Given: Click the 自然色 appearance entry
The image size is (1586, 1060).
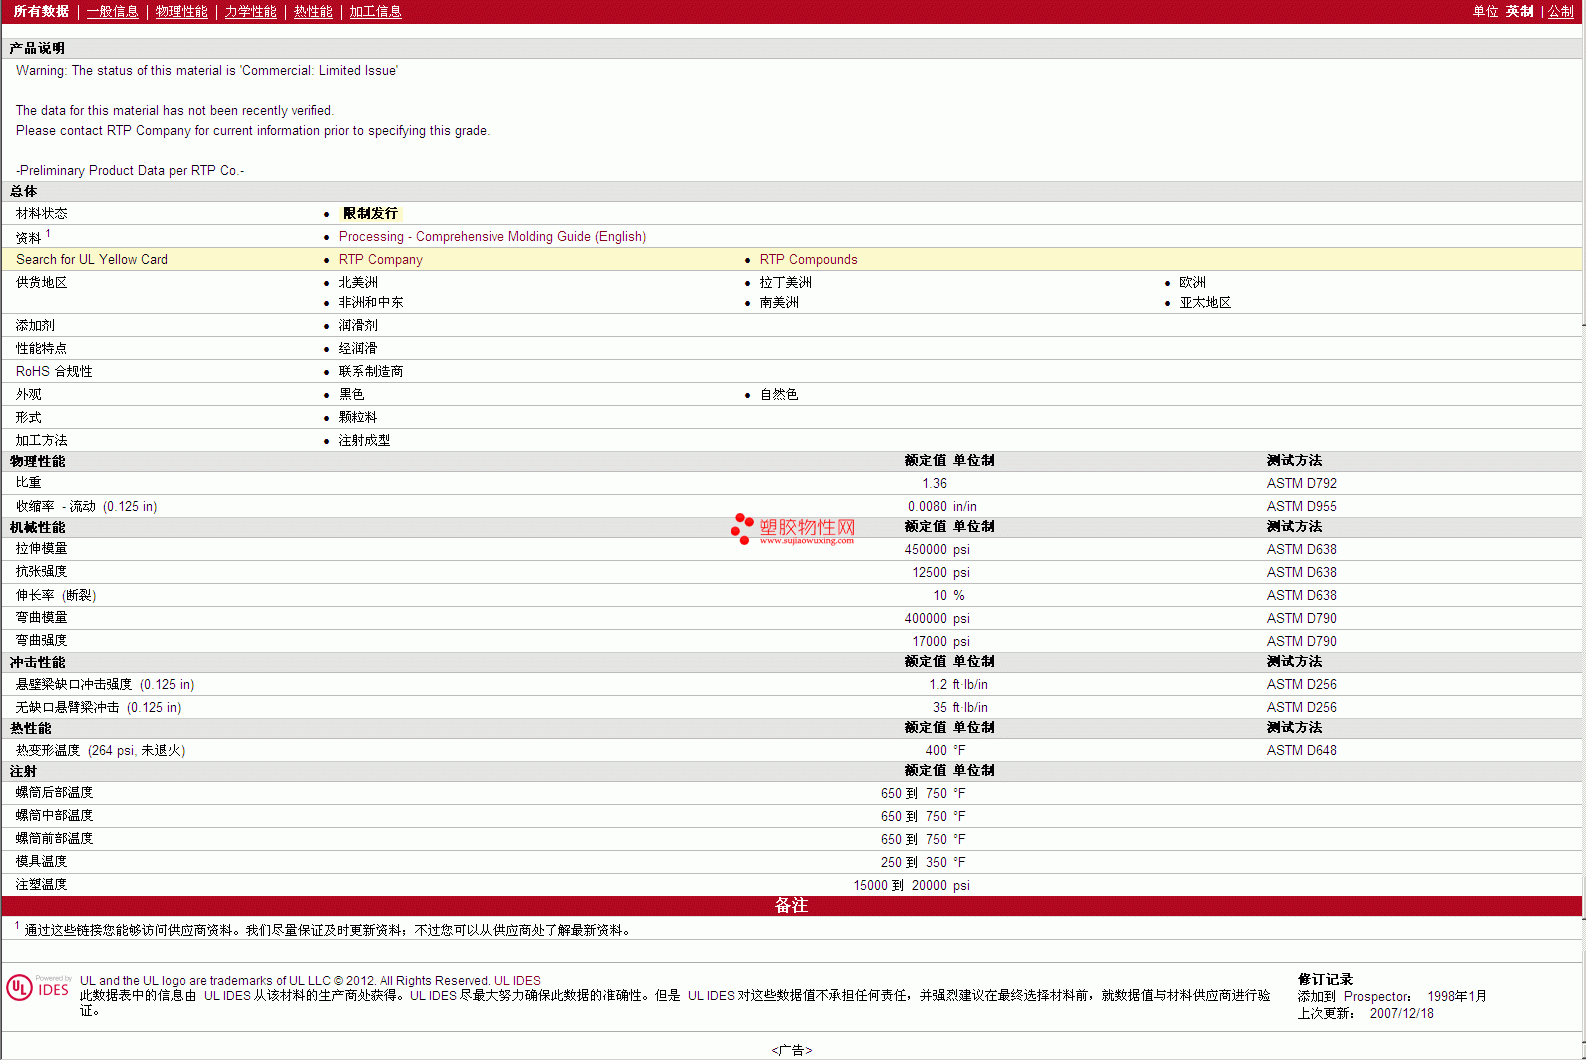Looking at the screenshot, I should tap(779, 394).
